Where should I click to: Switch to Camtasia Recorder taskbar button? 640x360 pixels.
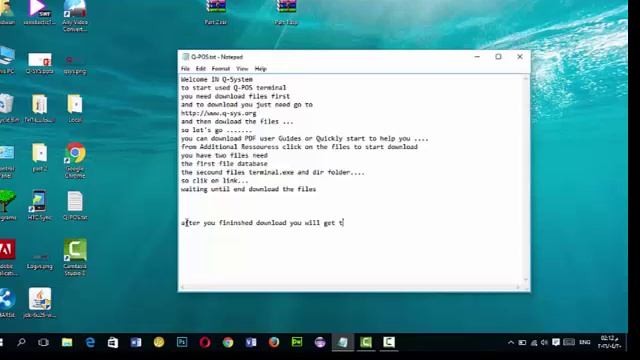pyautogui.click(x=389, y=342)
